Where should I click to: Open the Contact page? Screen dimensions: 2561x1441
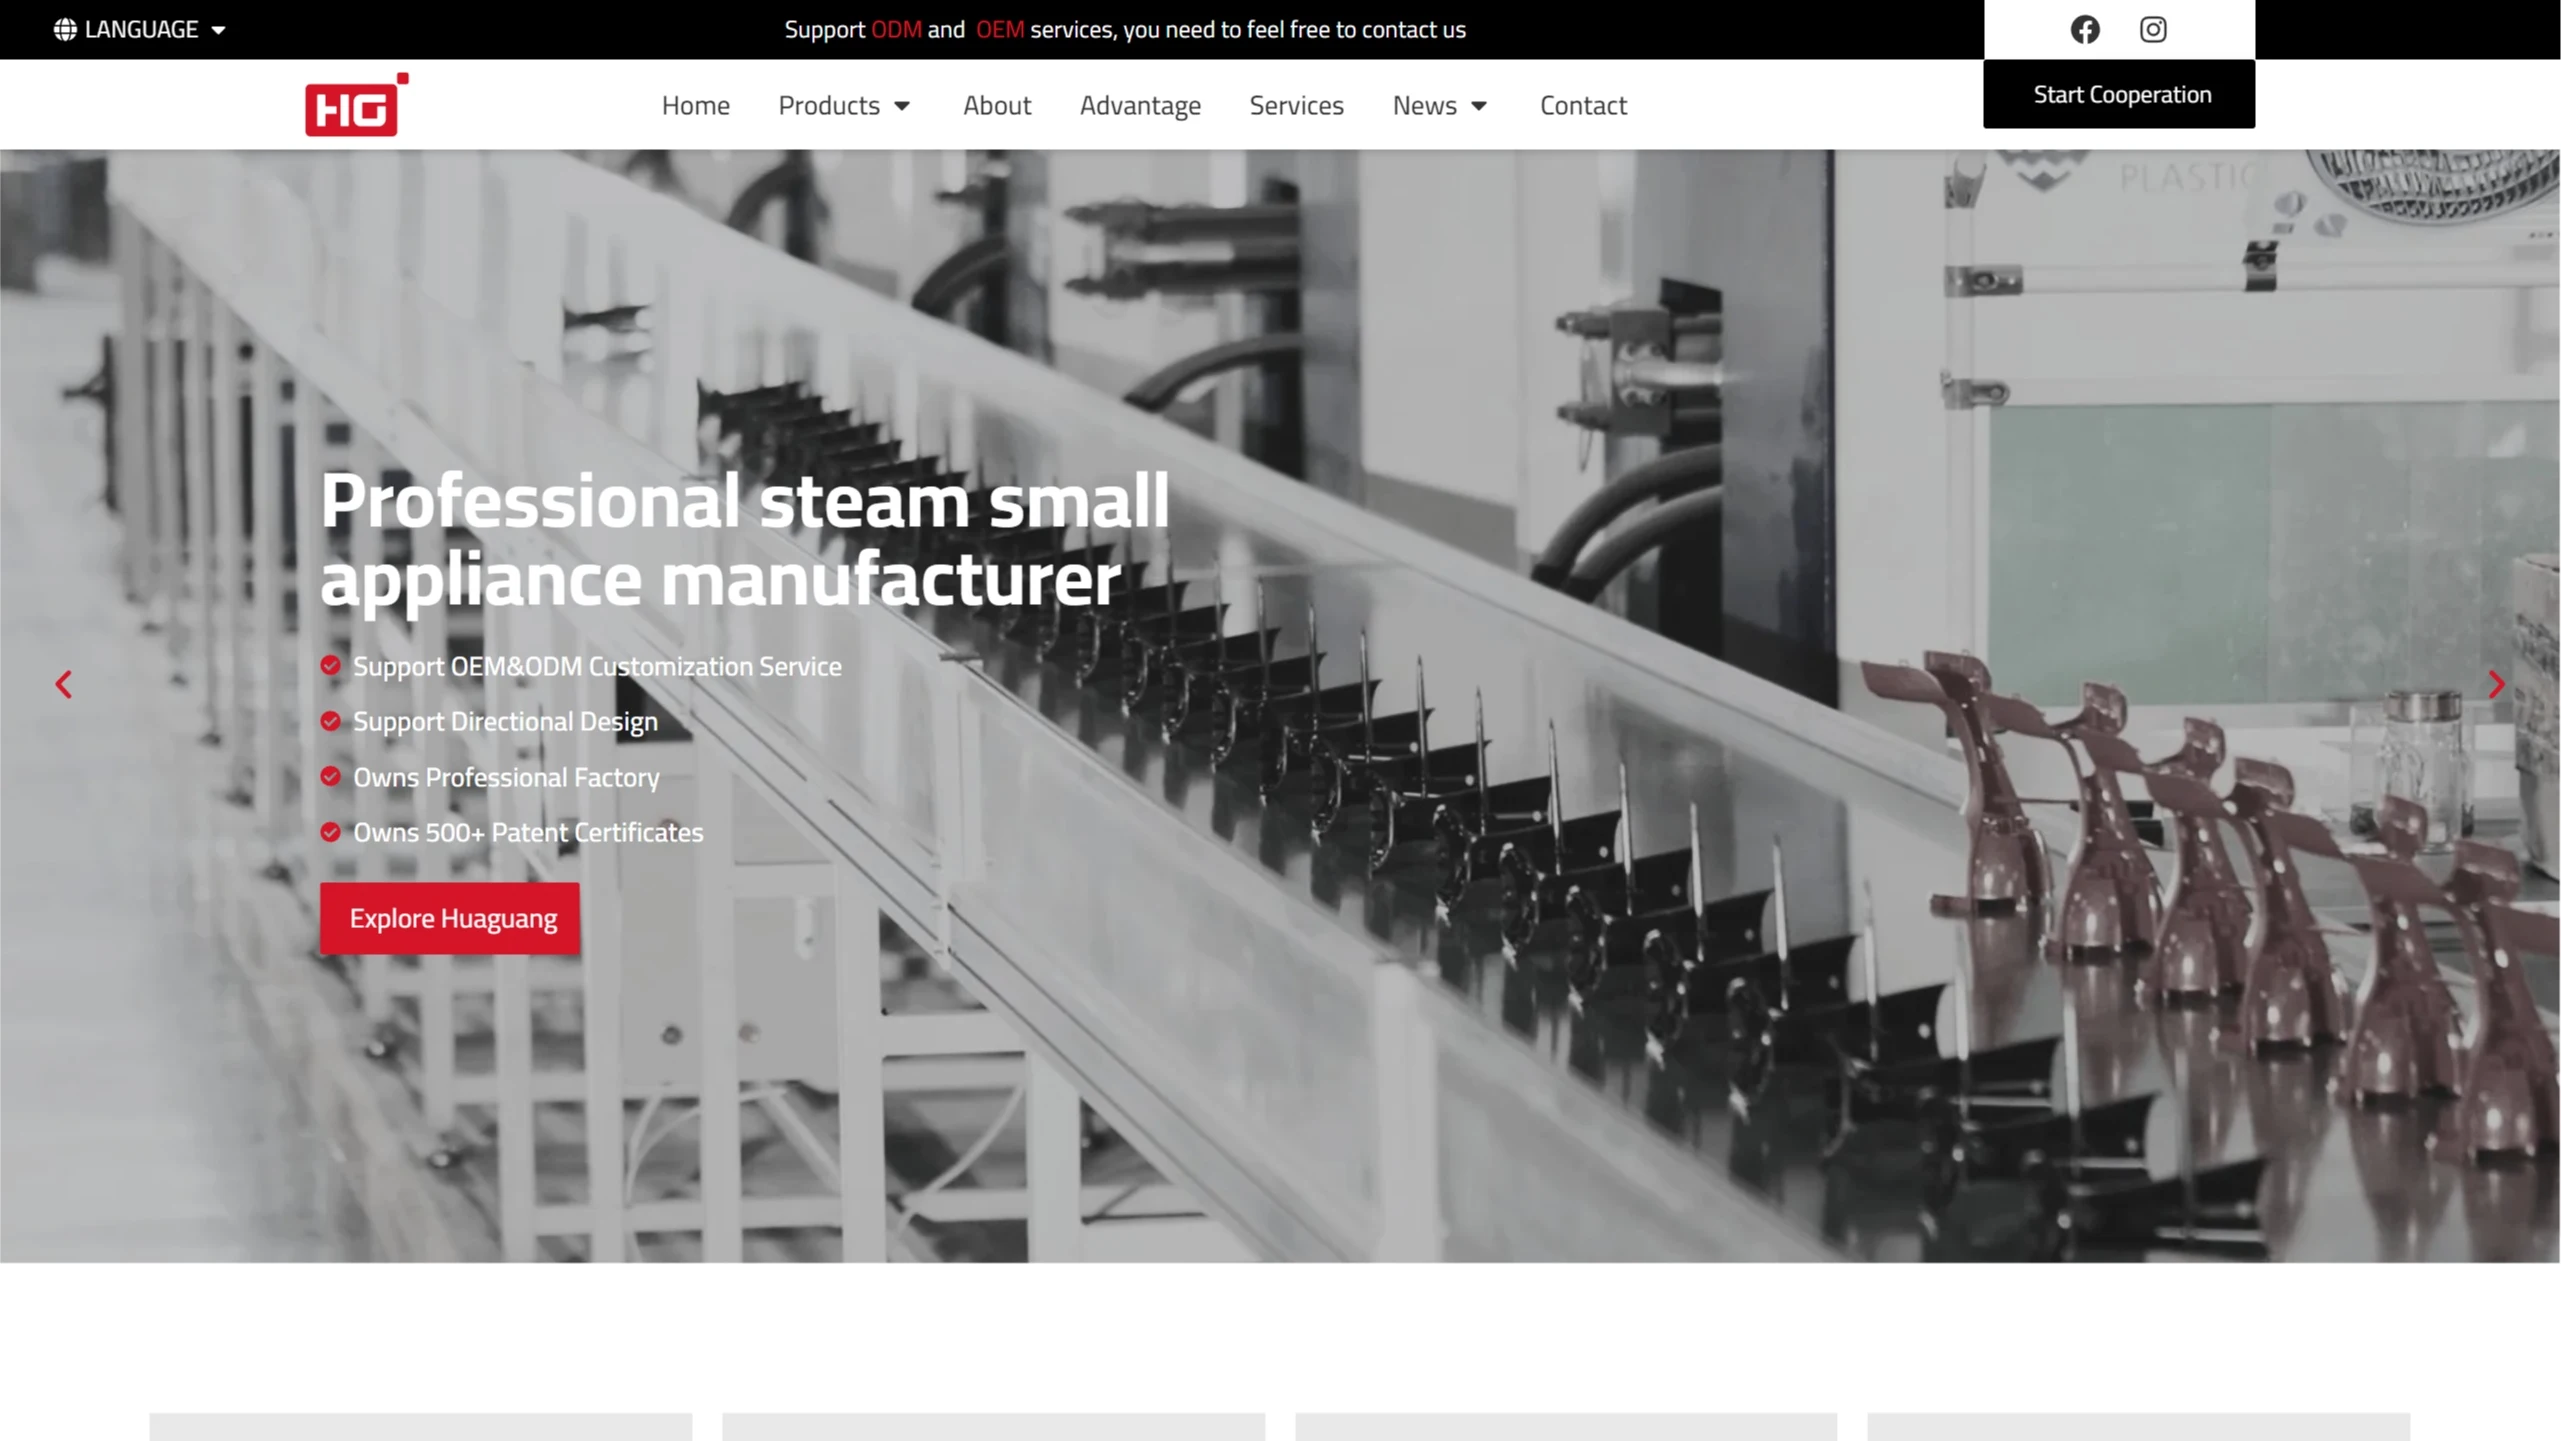tap(1582, 105)
